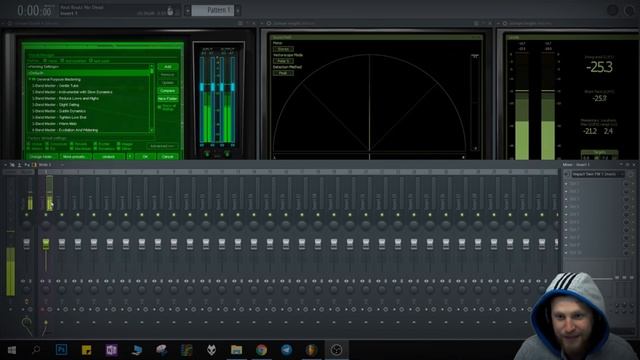This screenshot has width=640, height=360.
Task: Click arrow left of Pattern 1
Action: 188,11
